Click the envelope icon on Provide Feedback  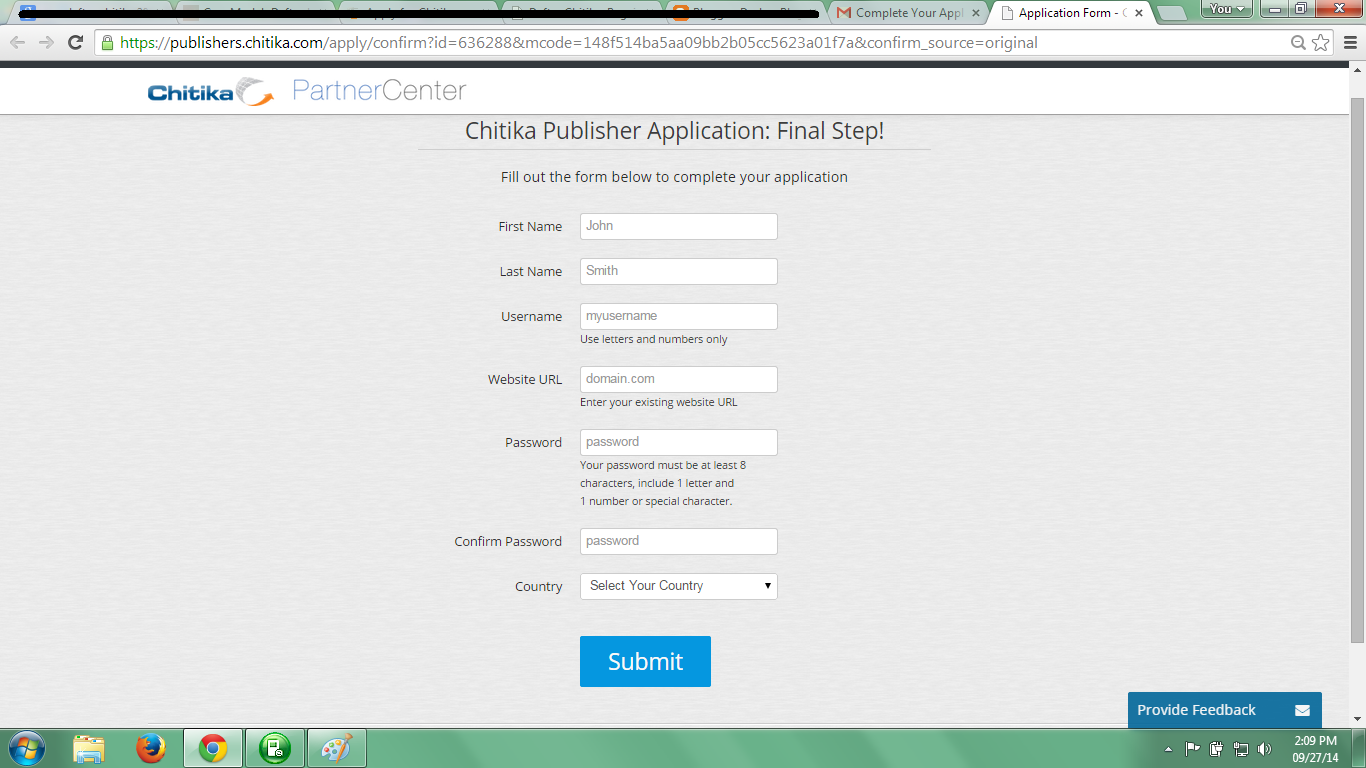(x=1302, y=710)
